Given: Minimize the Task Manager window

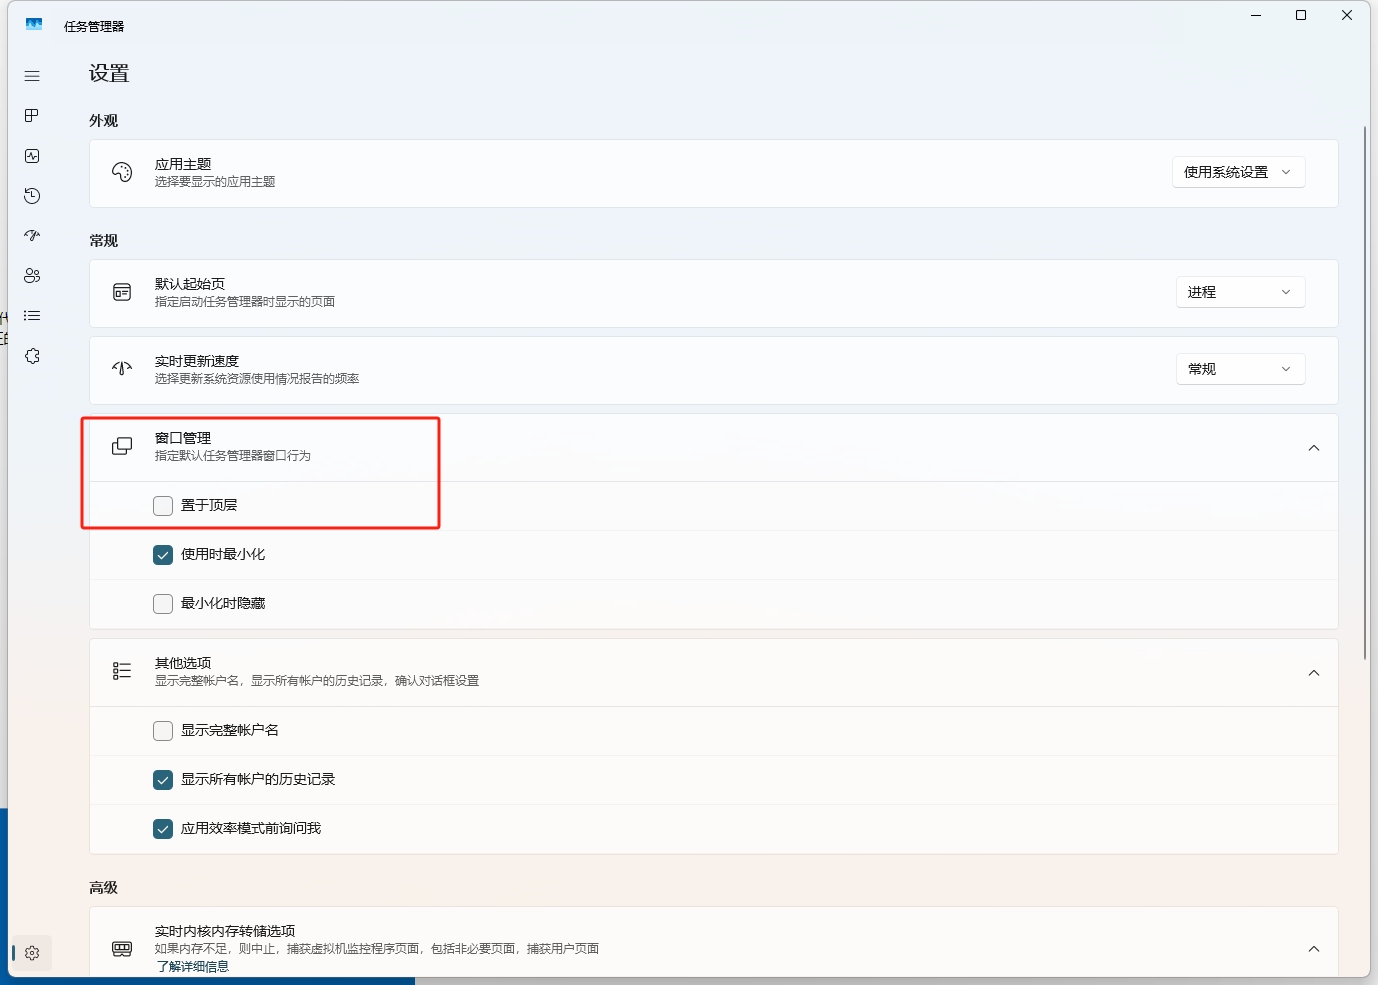Looking at the screenshot, I should [x=1256, y=15].
